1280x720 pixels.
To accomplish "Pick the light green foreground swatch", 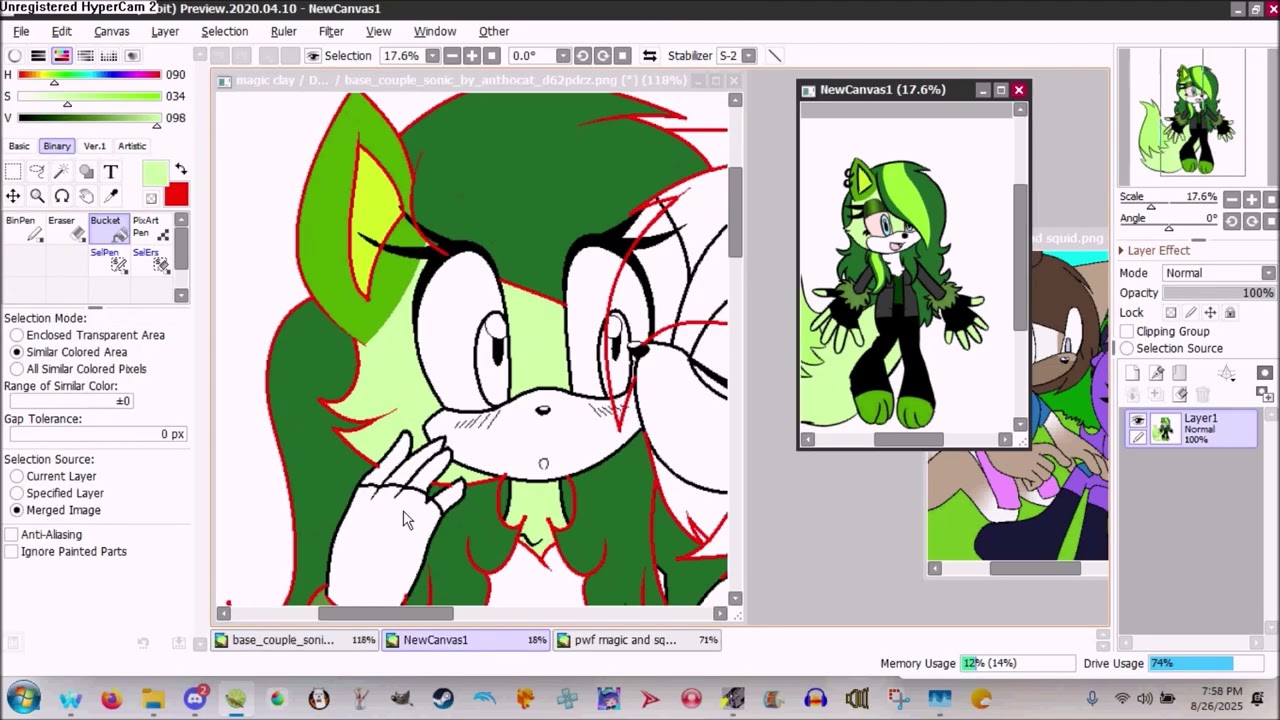I will coord(155,174).
